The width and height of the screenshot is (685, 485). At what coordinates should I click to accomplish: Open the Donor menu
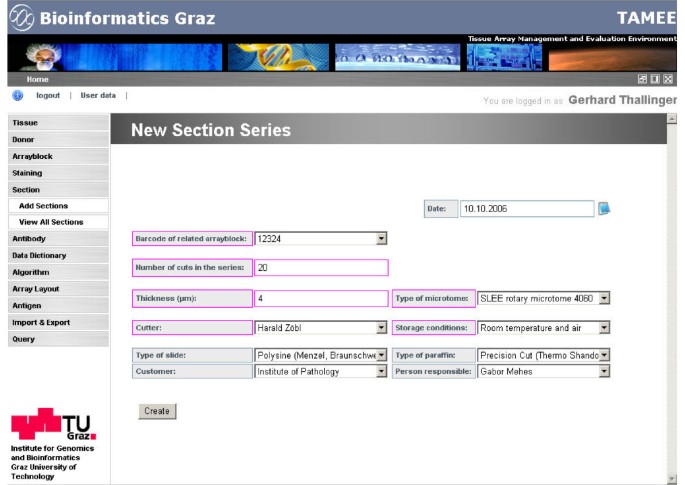pos(58,139)
